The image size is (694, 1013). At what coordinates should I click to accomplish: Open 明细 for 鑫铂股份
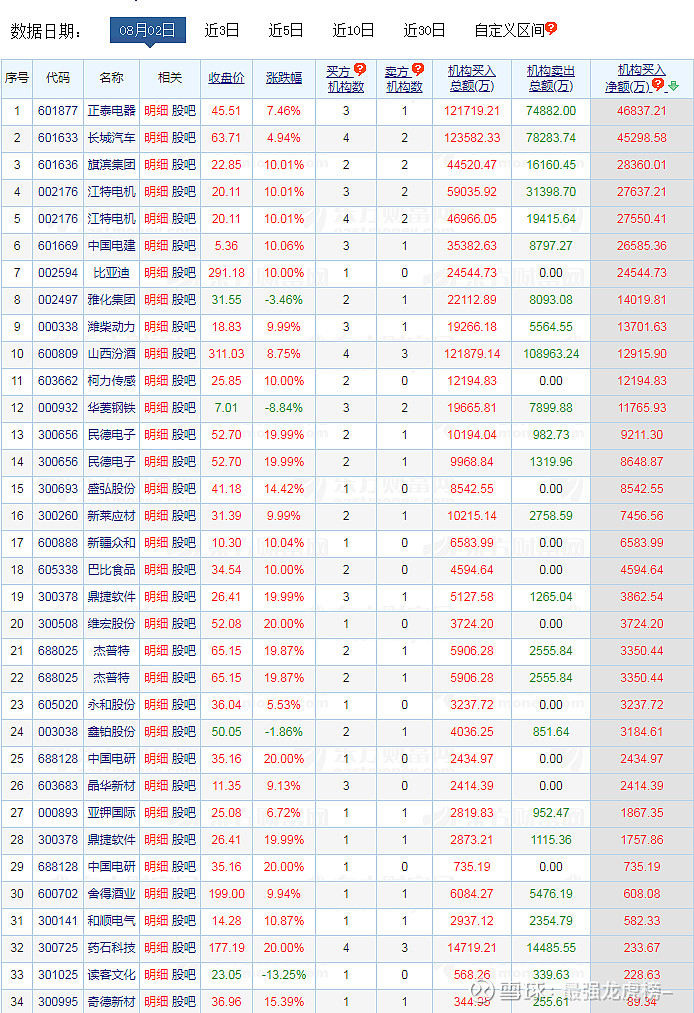coord(156,732)
